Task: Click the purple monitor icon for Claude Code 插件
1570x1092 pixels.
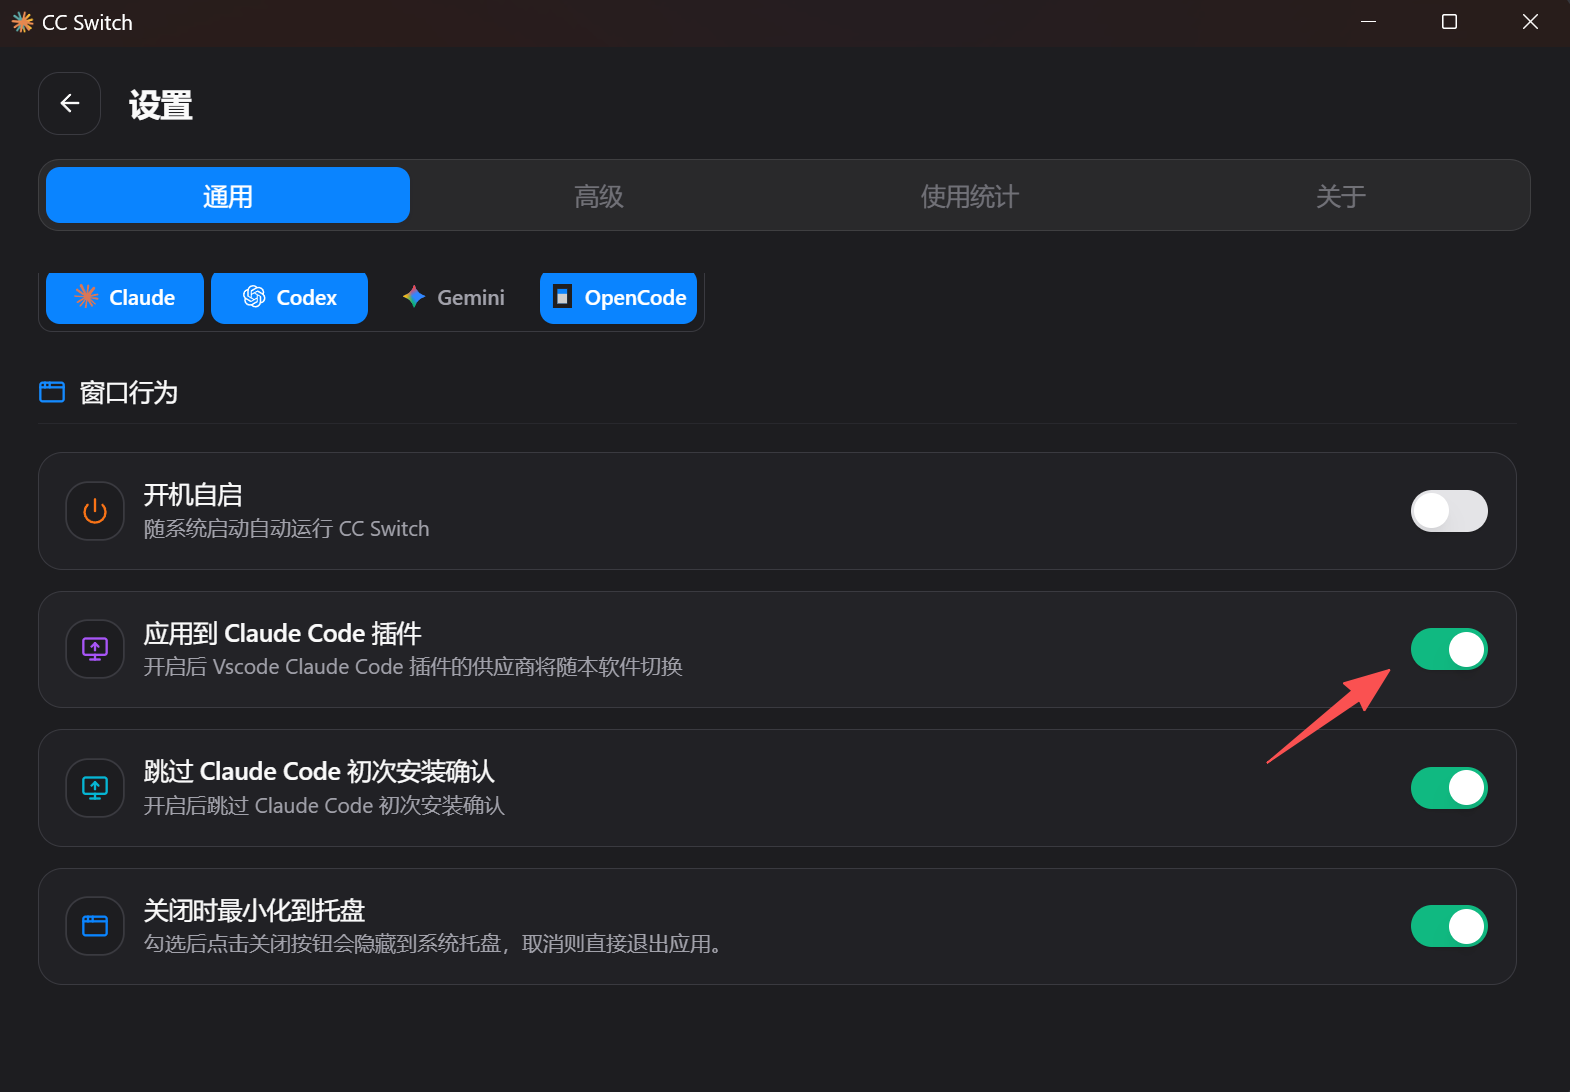Action: [x=95, y=649]
